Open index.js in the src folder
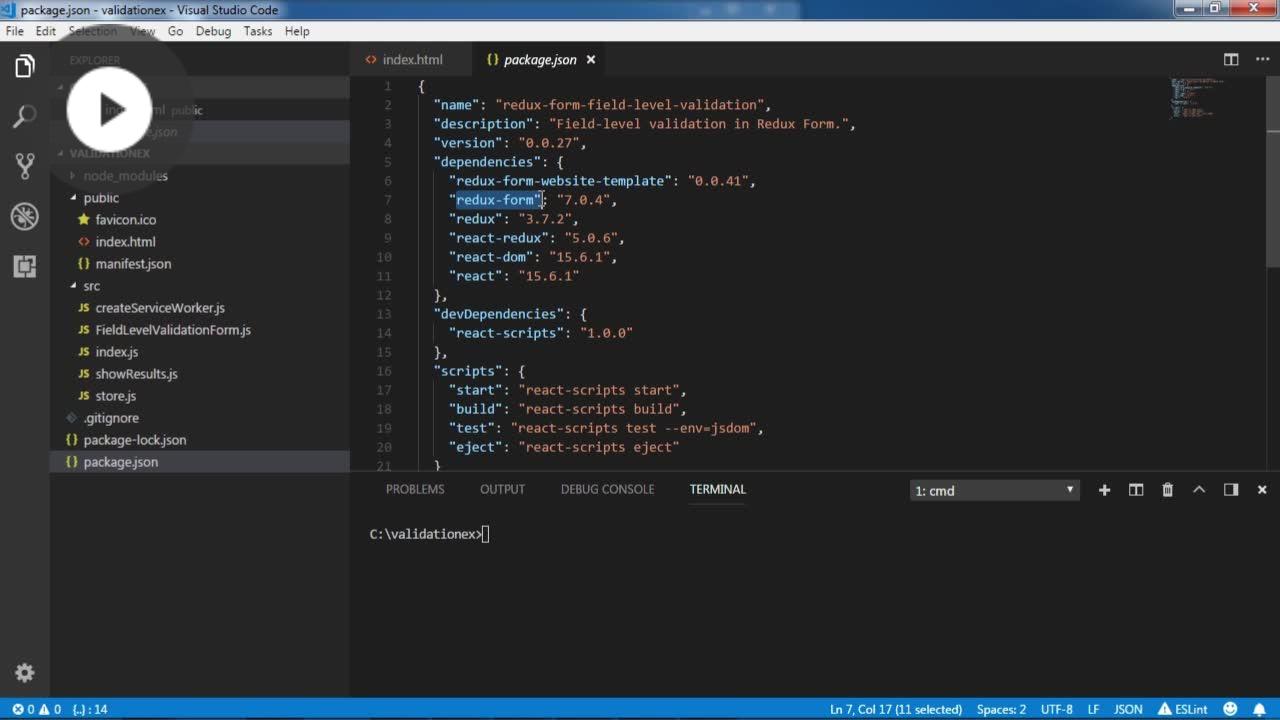 [x=117, y=352]
